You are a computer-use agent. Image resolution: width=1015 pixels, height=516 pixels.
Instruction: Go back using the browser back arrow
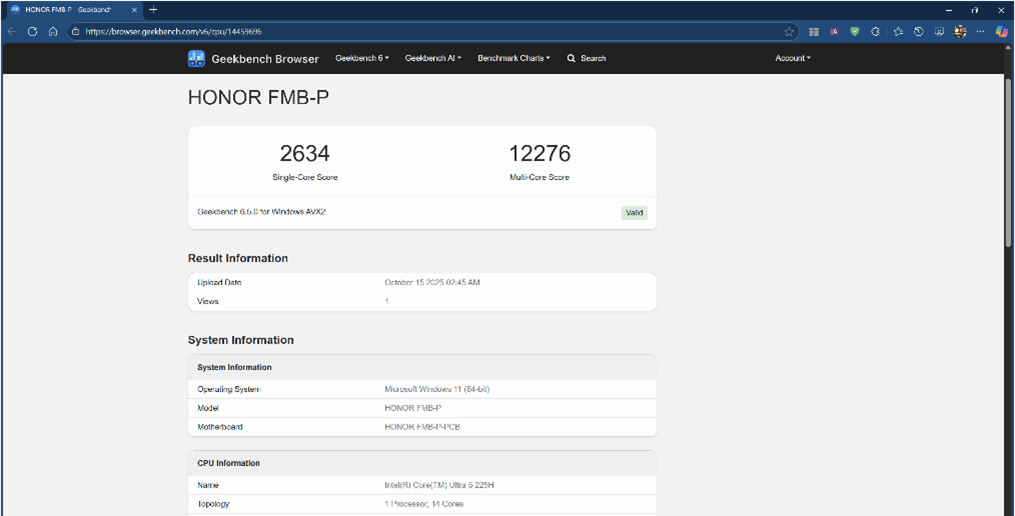[x=12, y=31]
